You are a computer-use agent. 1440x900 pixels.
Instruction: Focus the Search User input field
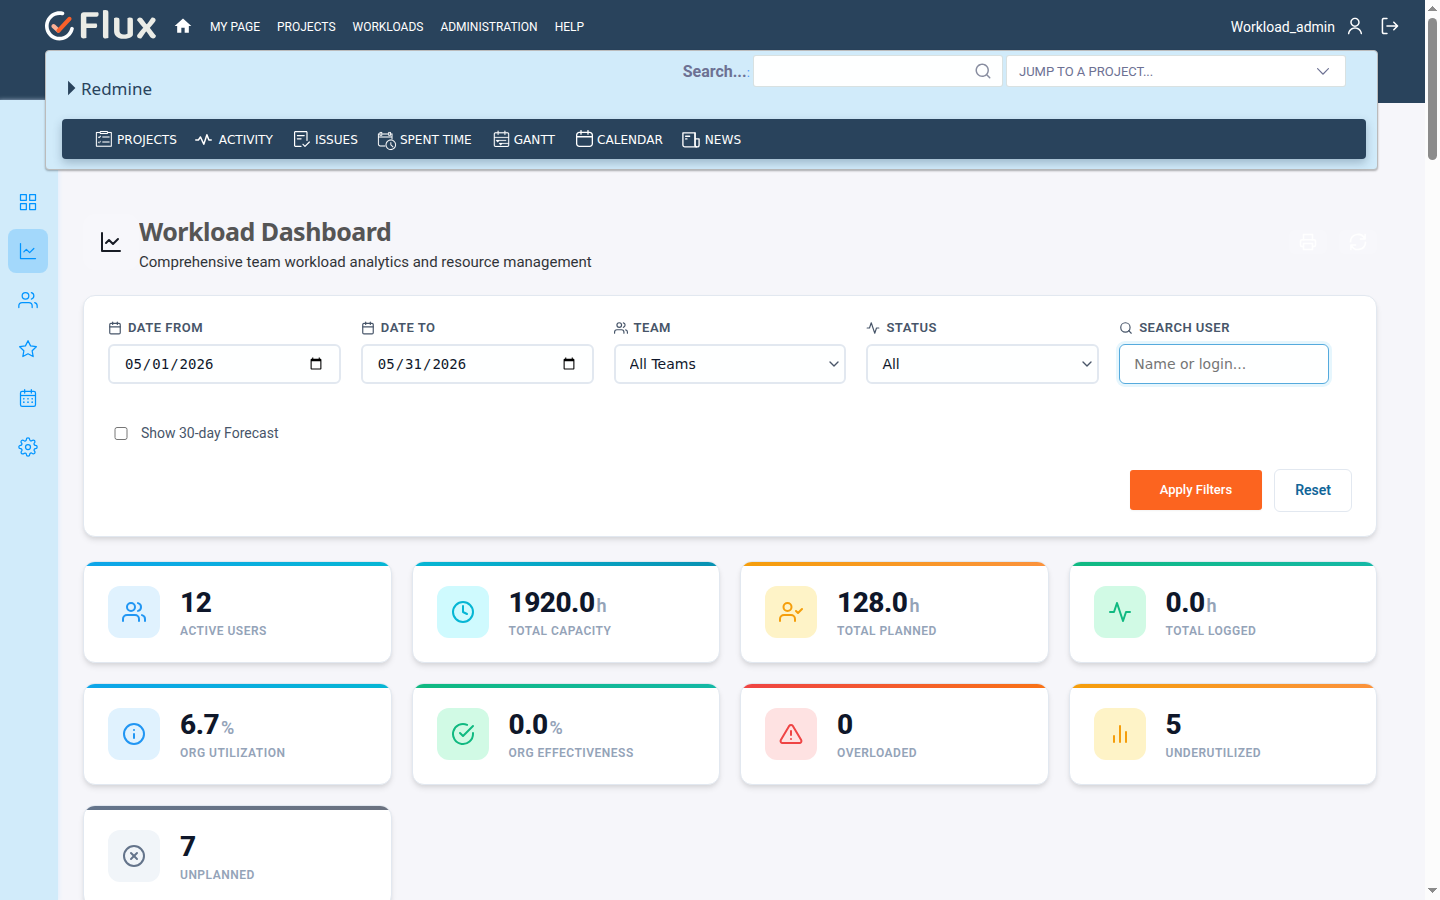(x=1224, y=364)
